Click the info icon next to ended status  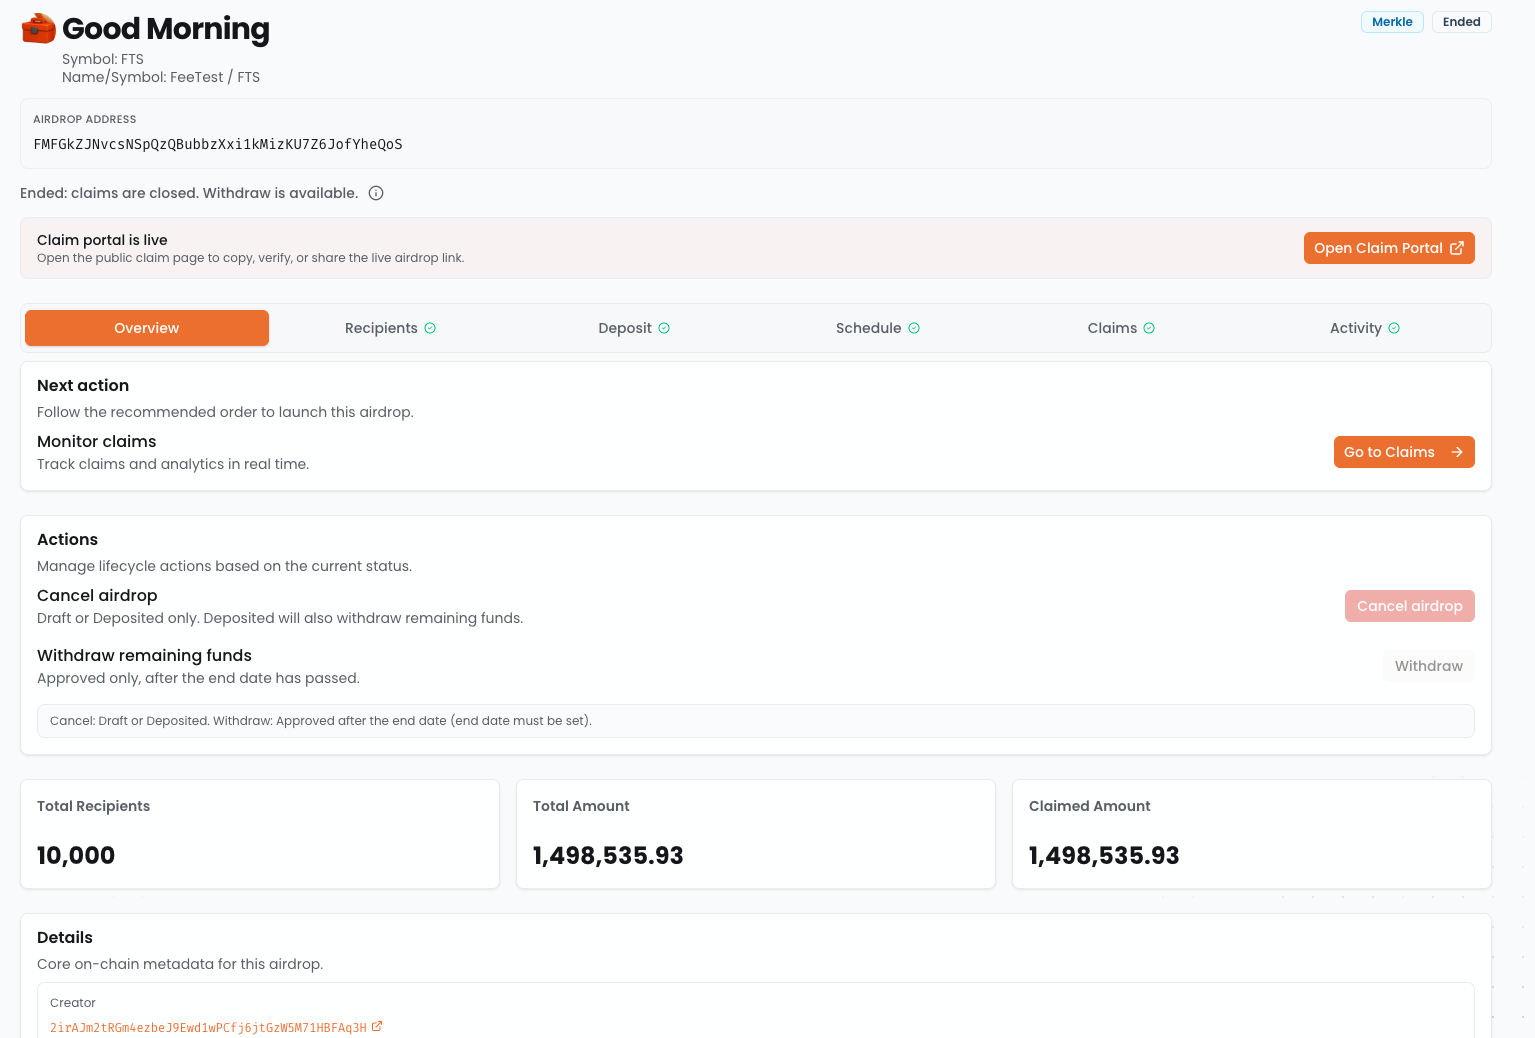click(376, 193)
